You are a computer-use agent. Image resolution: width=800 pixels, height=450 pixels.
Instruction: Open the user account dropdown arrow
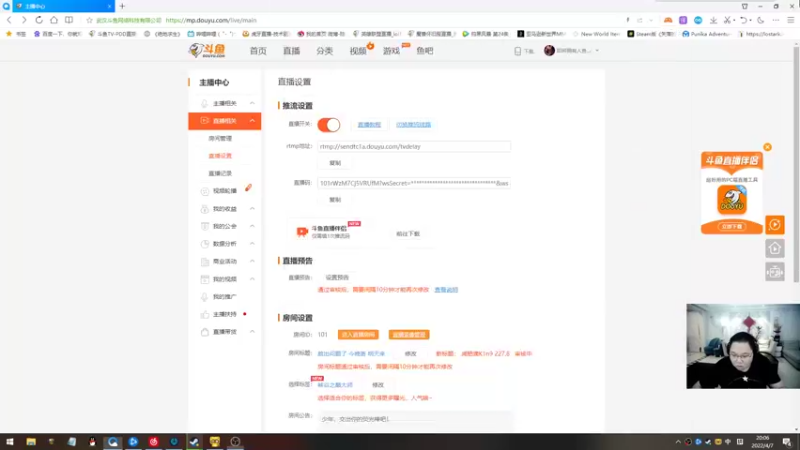597,51
